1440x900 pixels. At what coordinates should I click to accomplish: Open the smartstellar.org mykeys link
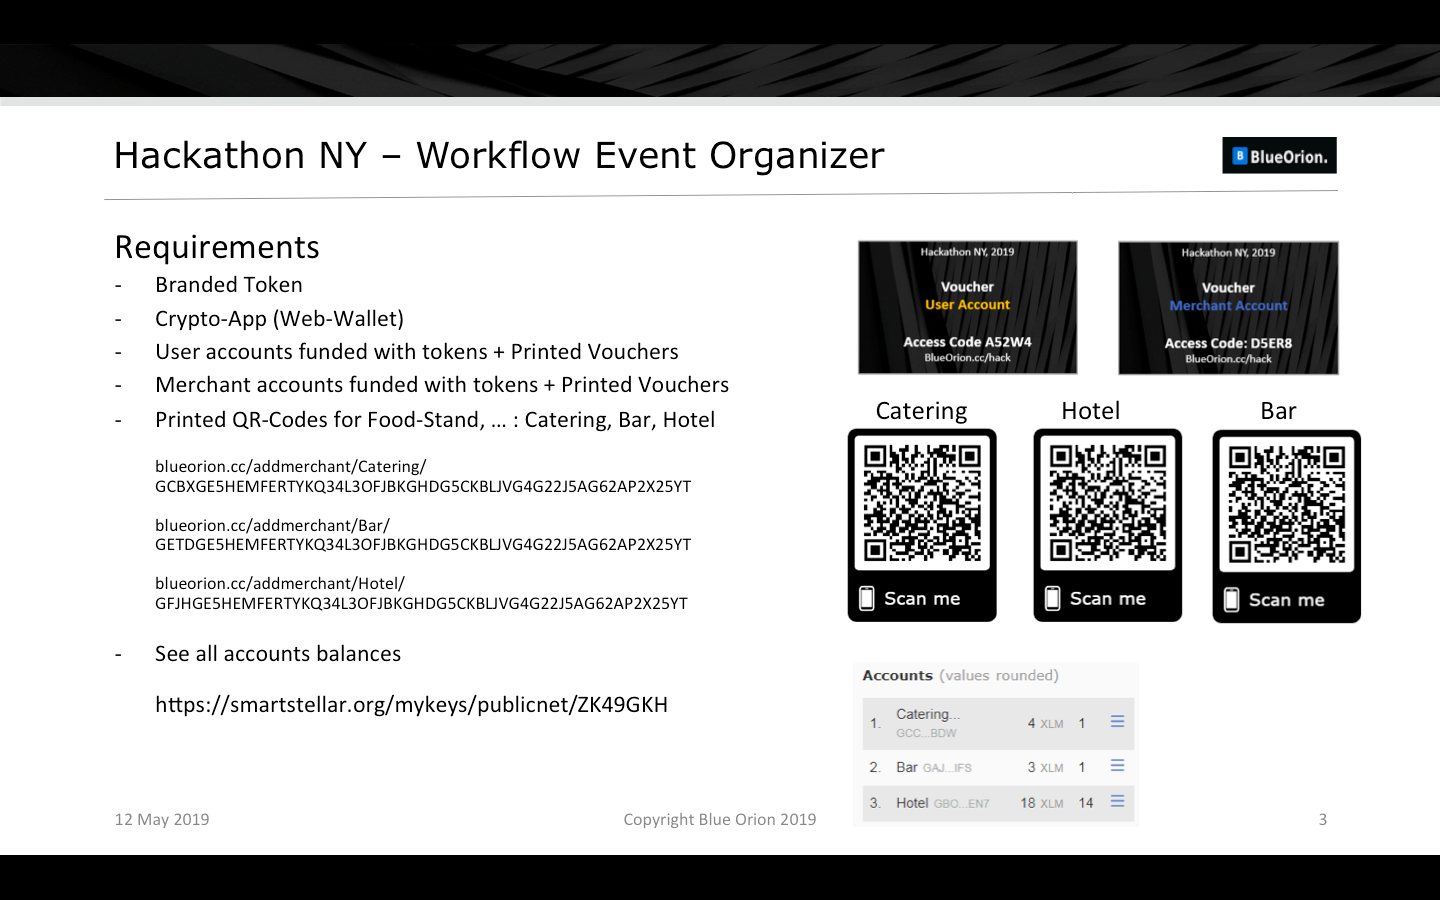(411, 705)
